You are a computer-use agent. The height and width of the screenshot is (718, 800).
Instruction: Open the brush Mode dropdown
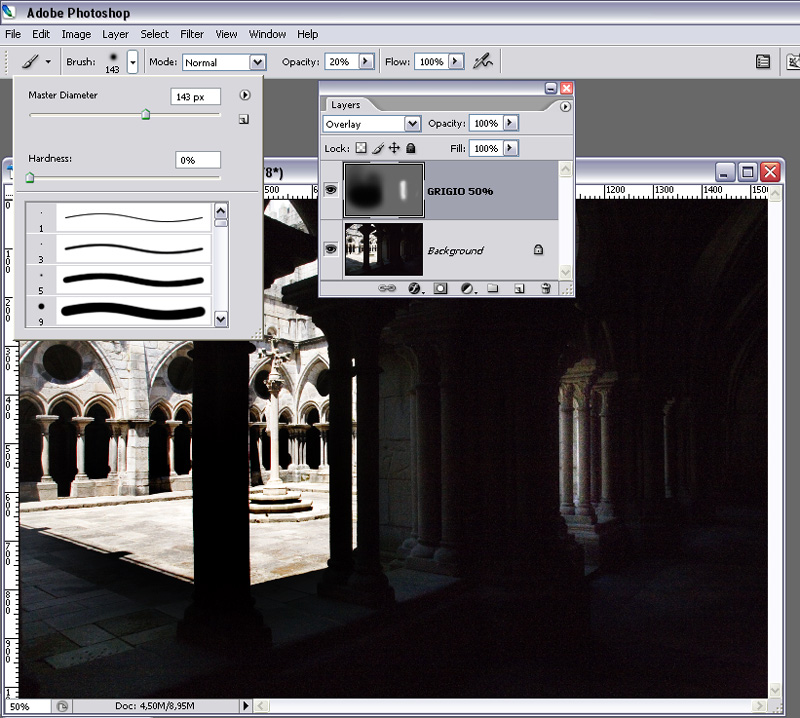point(257,62)
